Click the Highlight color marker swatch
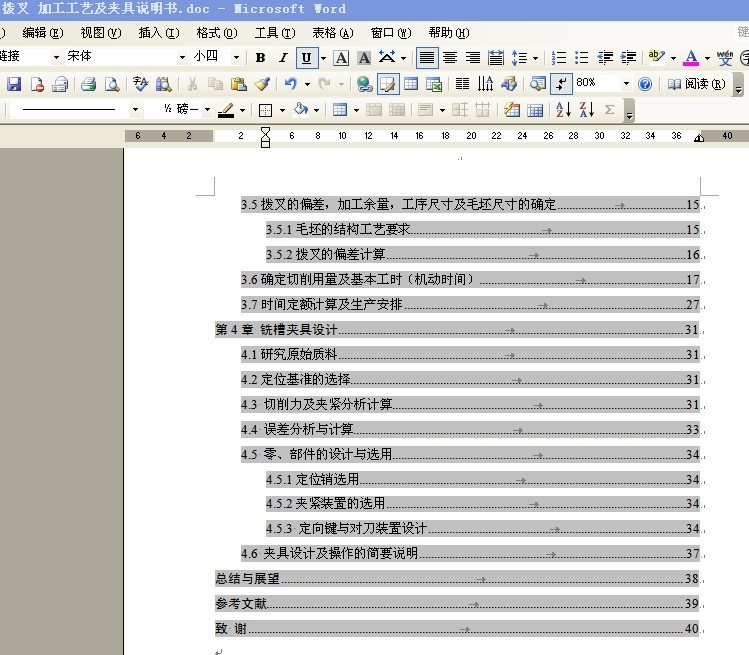This screenshot has width=749, height=655. [657, 58]
